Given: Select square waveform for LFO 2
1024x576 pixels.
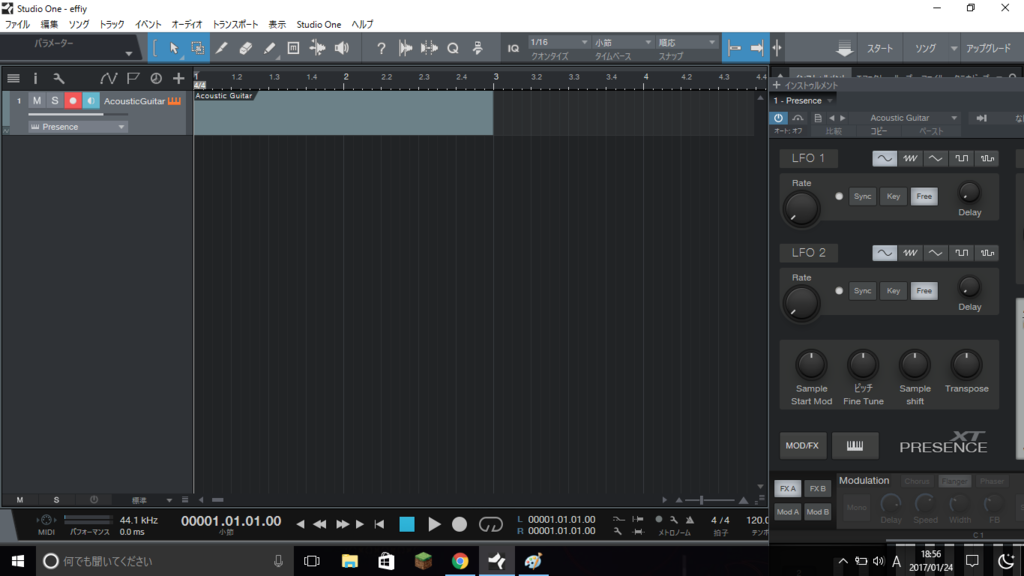Looking at the screenshot, I should point(961,253).
